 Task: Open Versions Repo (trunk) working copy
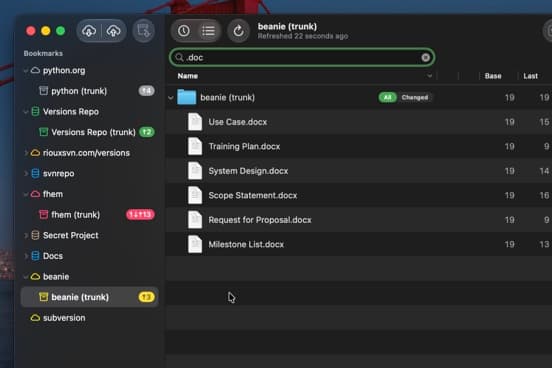[93, 132]
